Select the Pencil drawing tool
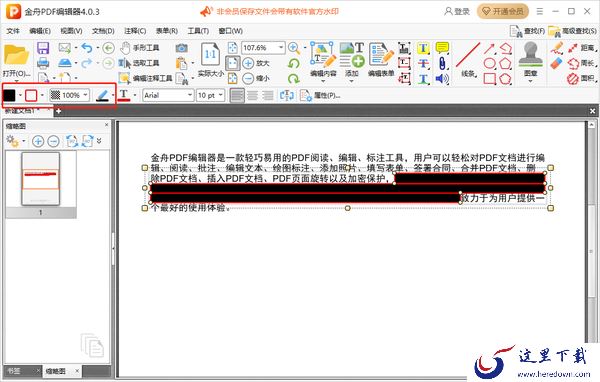Image resolution: width=600 pixels, height=382 pixels. [557, 48]
